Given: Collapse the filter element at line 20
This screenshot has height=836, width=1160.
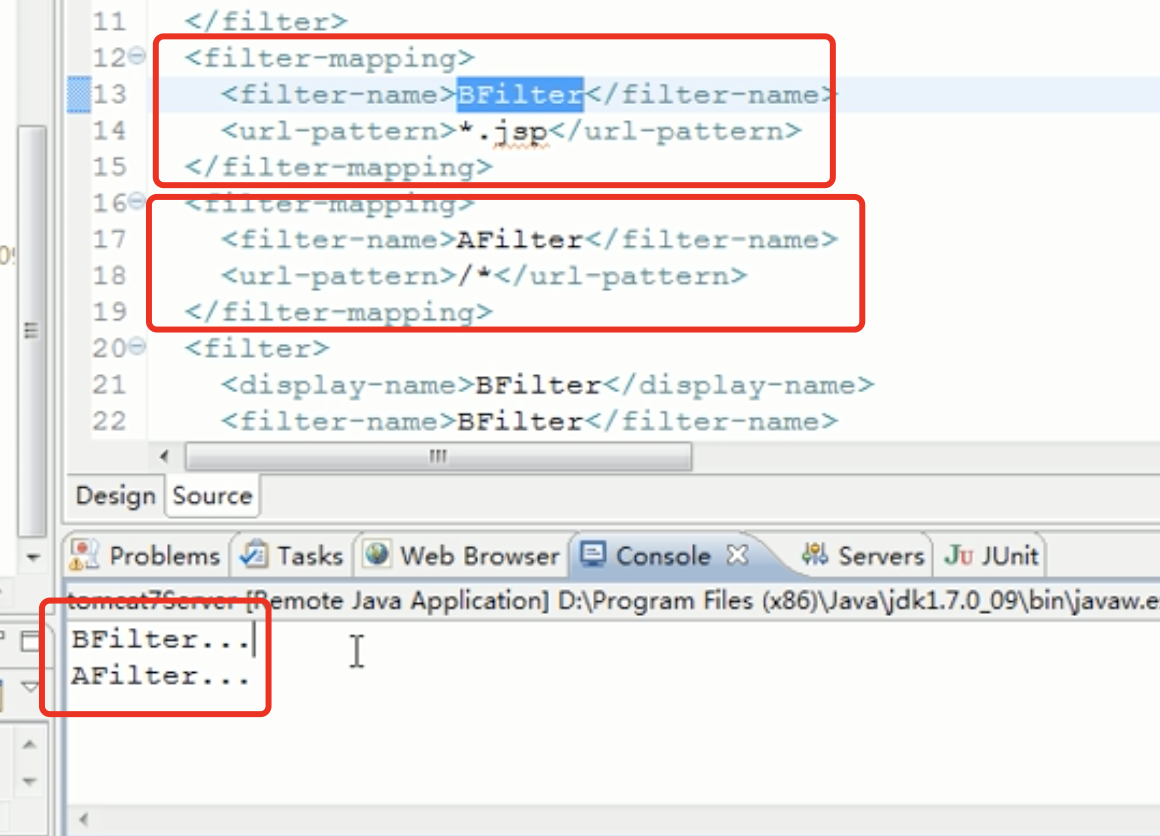Looking at the screenshot, I should pos(137,345).
